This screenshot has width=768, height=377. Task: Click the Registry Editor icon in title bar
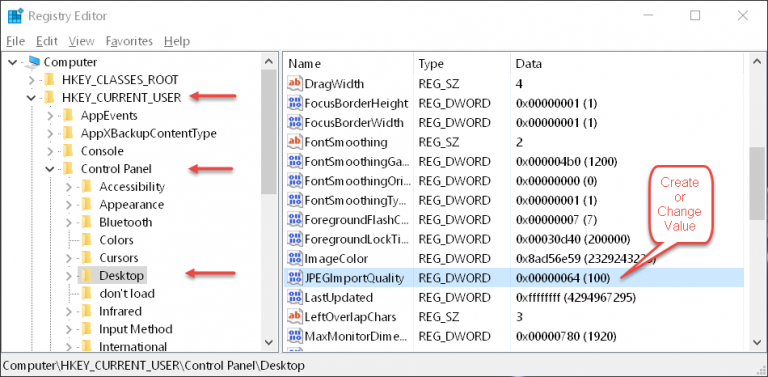tap(15, 16)
